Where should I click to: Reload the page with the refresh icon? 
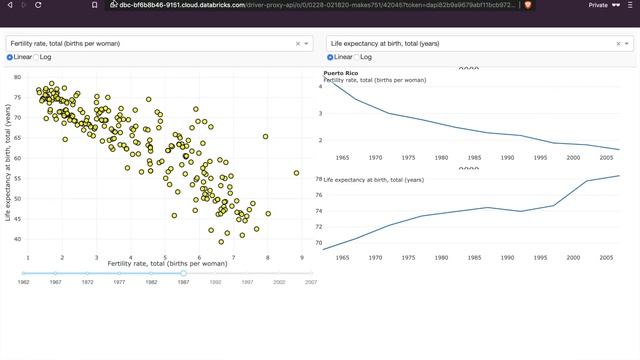[38, 5]
